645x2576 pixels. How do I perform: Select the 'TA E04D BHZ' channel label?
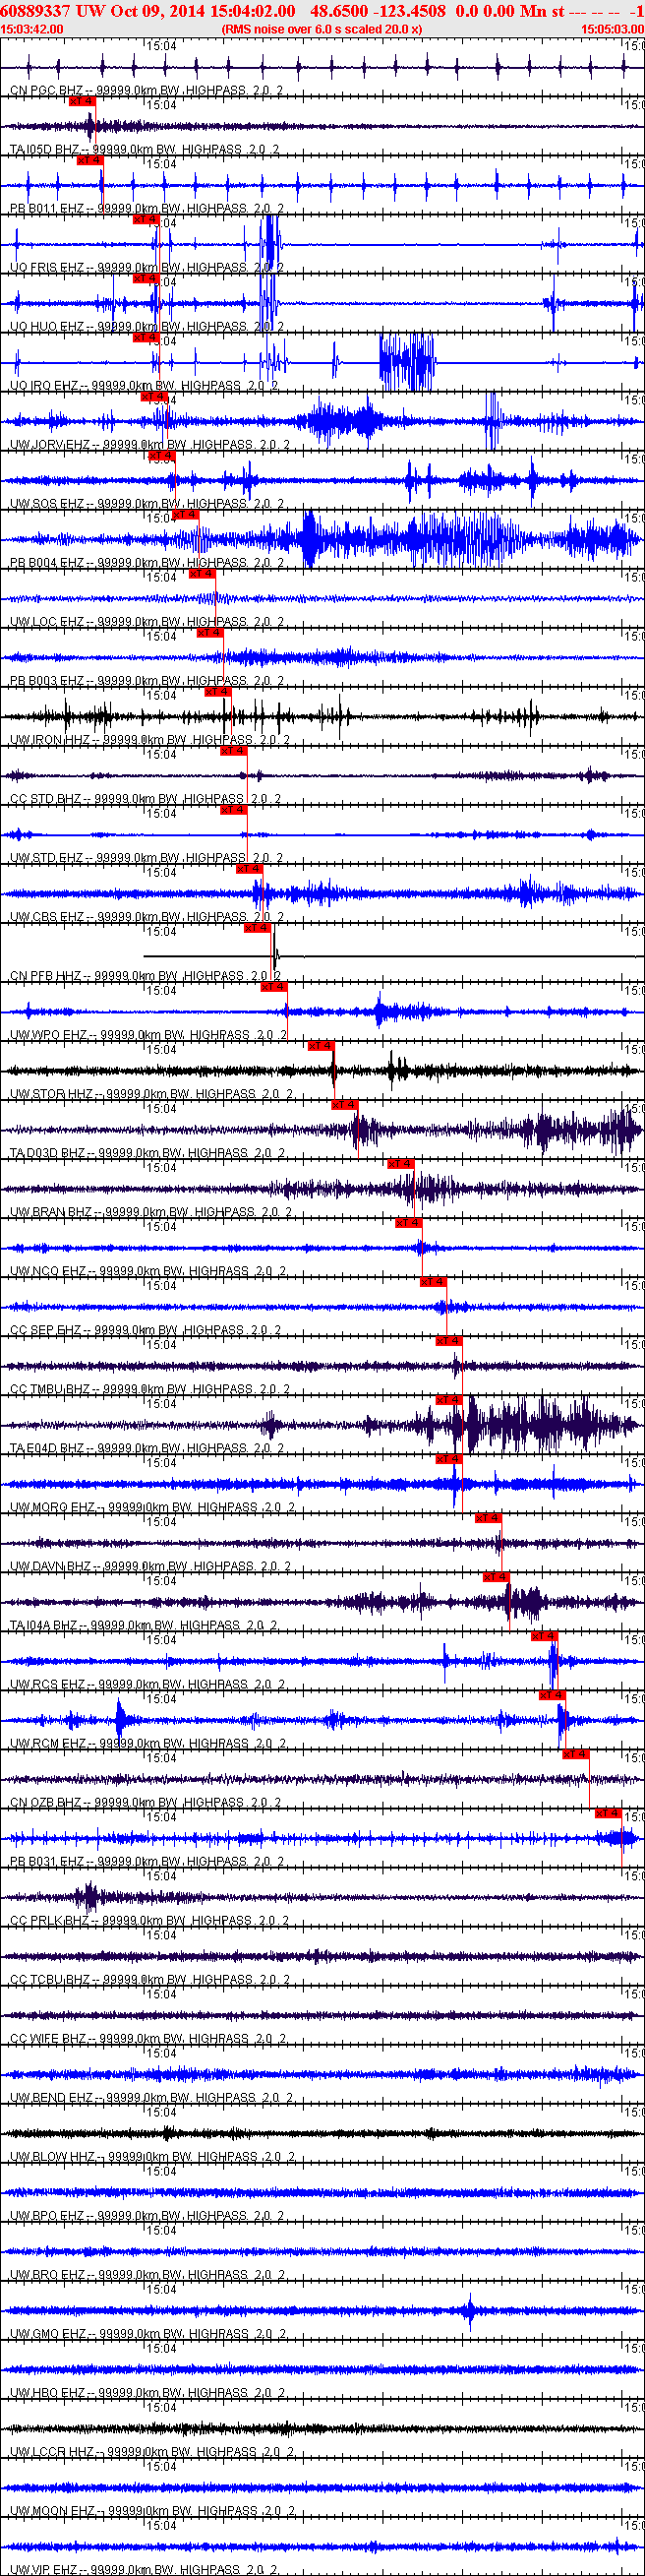pos(47,1448)
